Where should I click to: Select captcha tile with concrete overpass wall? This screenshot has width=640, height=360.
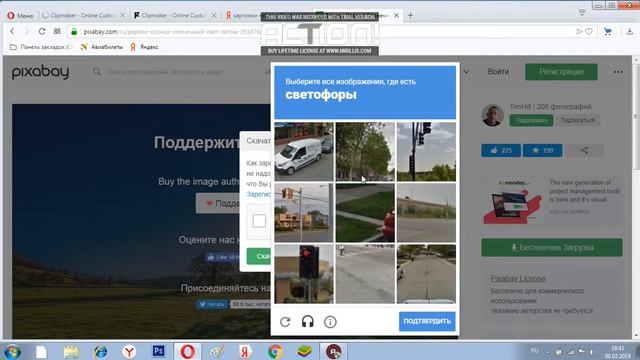[426, 213]
